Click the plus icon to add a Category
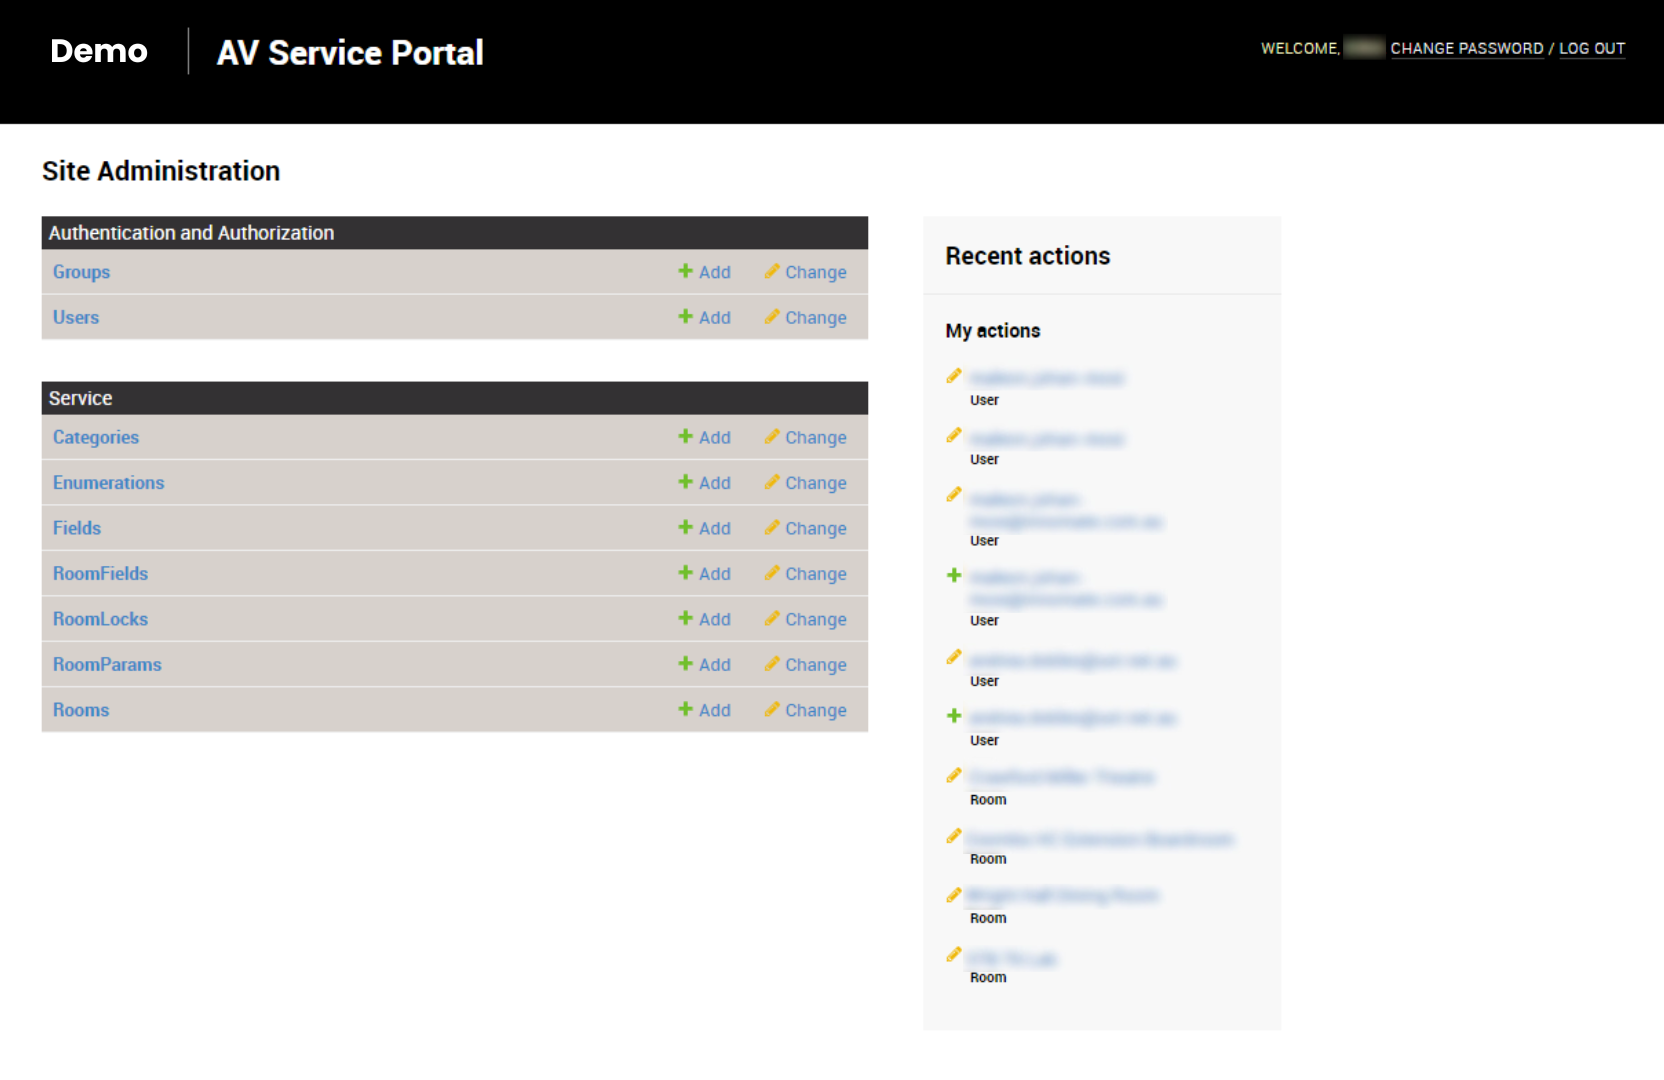Image resolution: width=1664 pixels, height=1080 pixels. pyautogui.click(x=686, y=437)
